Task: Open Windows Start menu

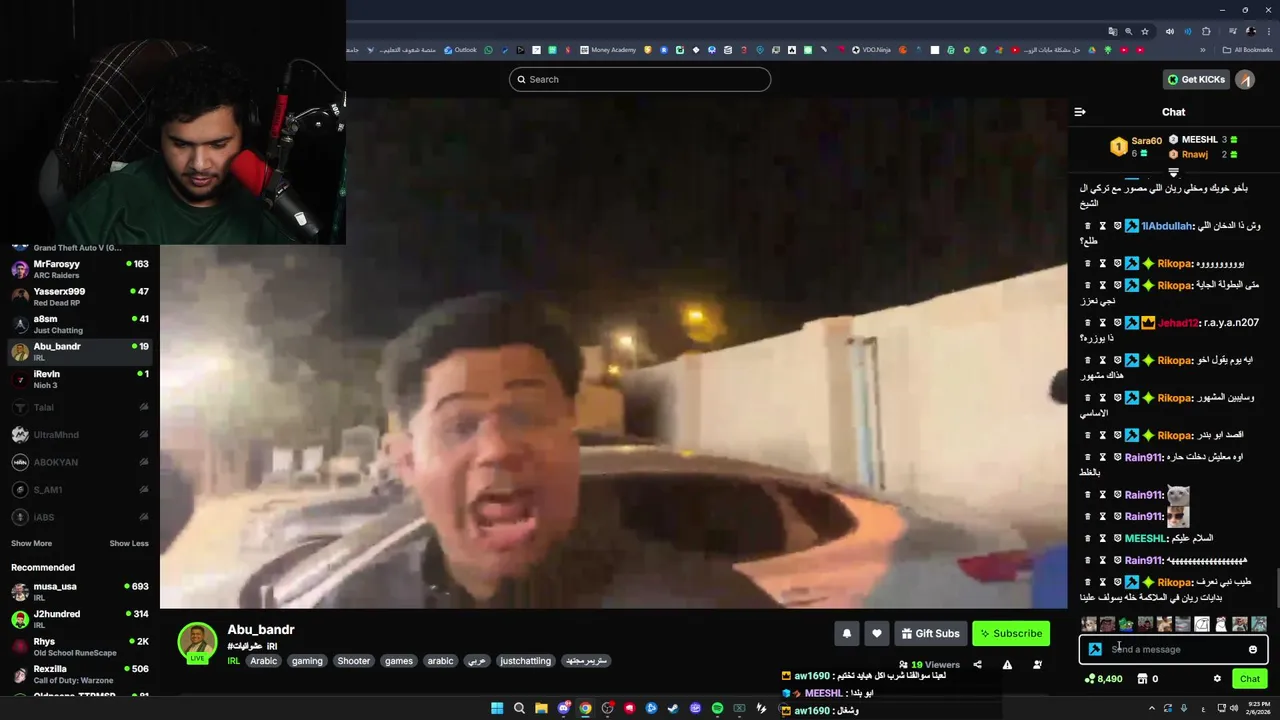Action: [497, 708]
